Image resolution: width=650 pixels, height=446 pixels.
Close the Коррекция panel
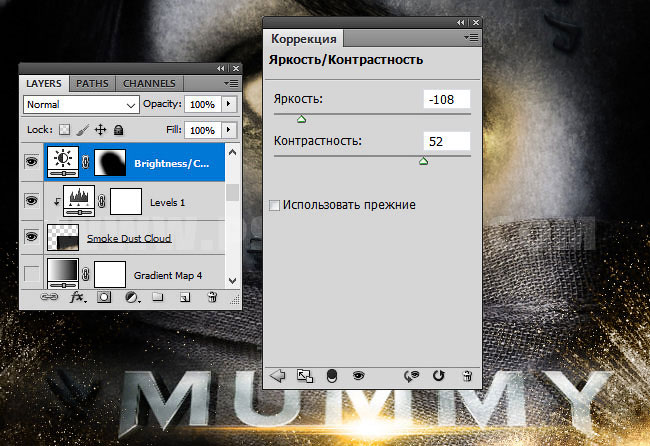point(476,22)
